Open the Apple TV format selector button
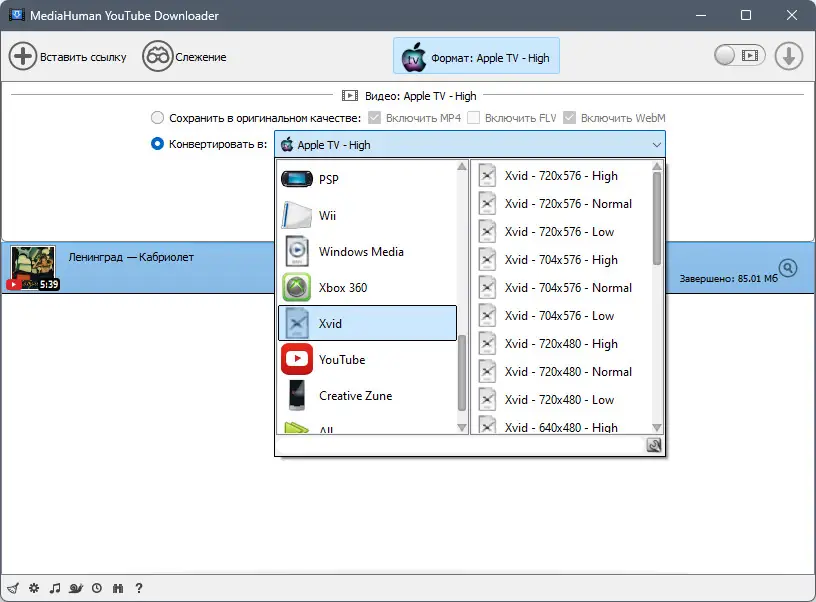The width and height of the screenshot is (816, 602). point(476,56)
